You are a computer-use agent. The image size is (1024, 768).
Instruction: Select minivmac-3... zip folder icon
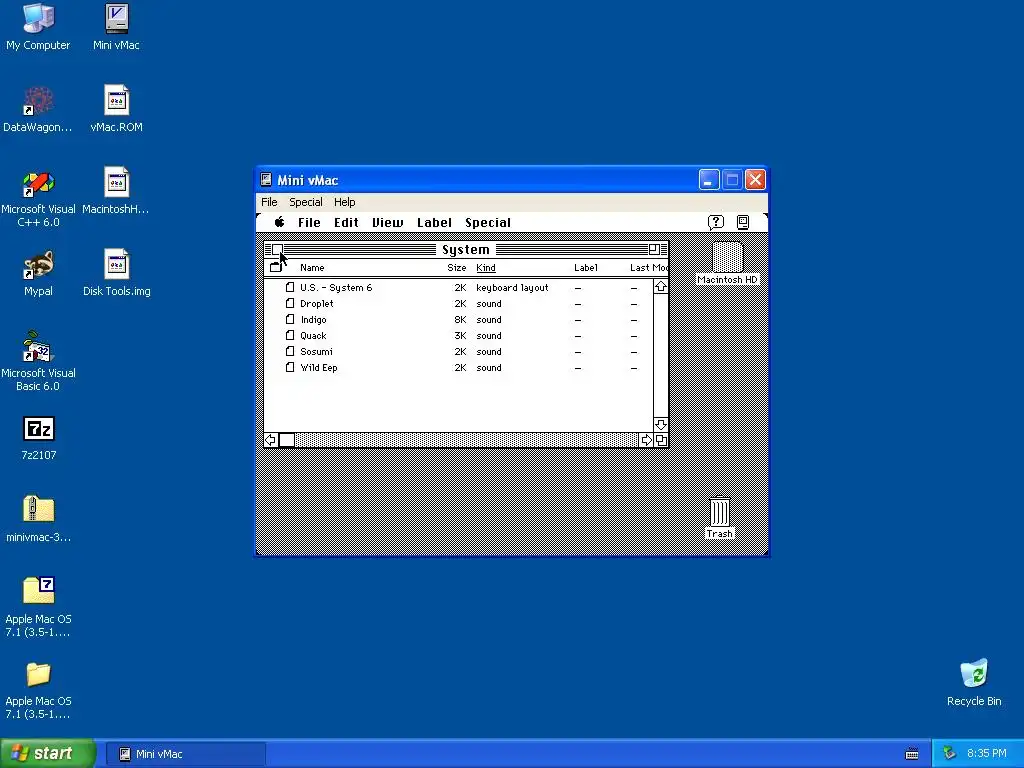pos(39,509)
